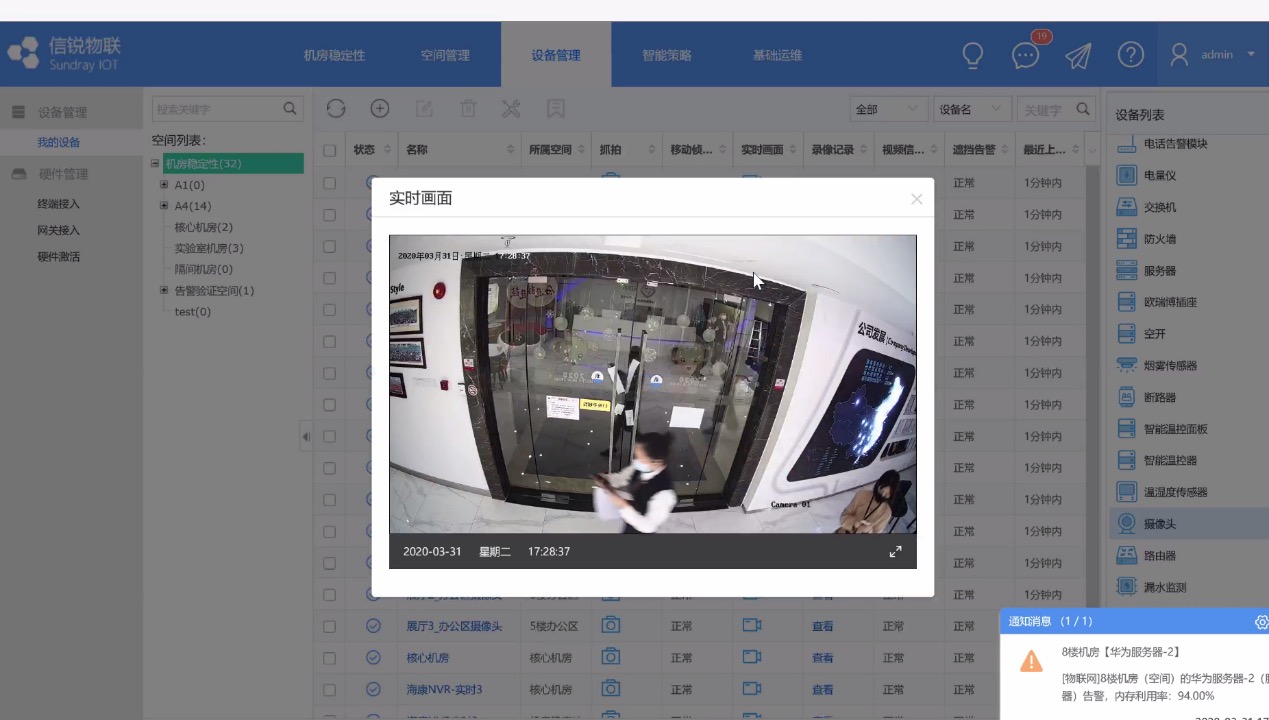Switch to the 空间管理 tab
1269x720 pixels.
444,55
